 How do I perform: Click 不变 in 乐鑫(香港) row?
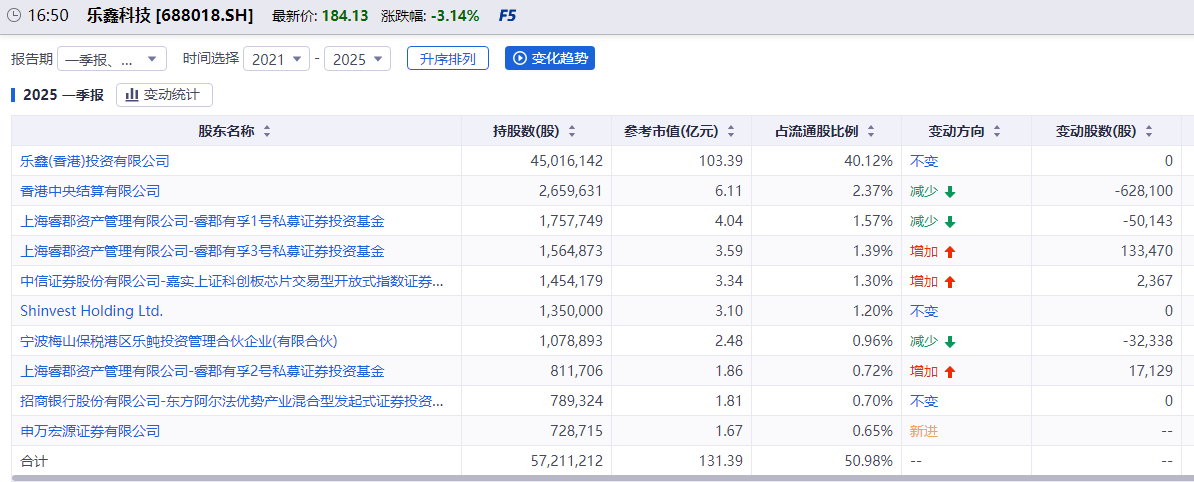pyautogui.click(x=924, y=161)
